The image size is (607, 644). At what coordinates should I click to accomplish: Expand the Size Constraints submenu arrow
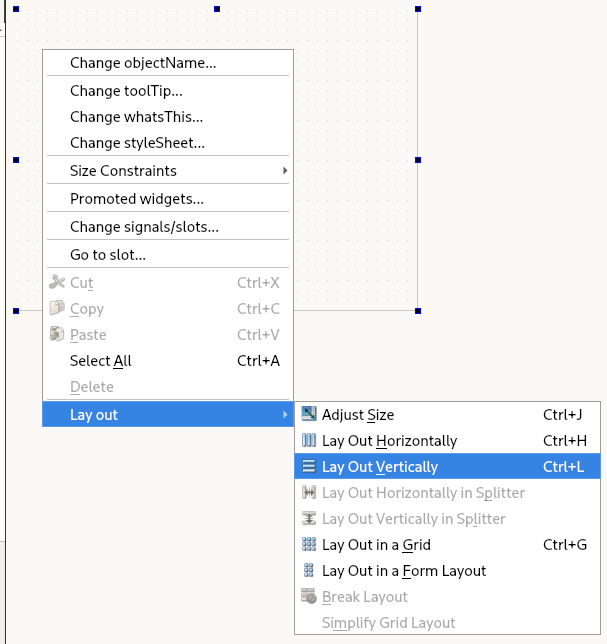point(285,170)
